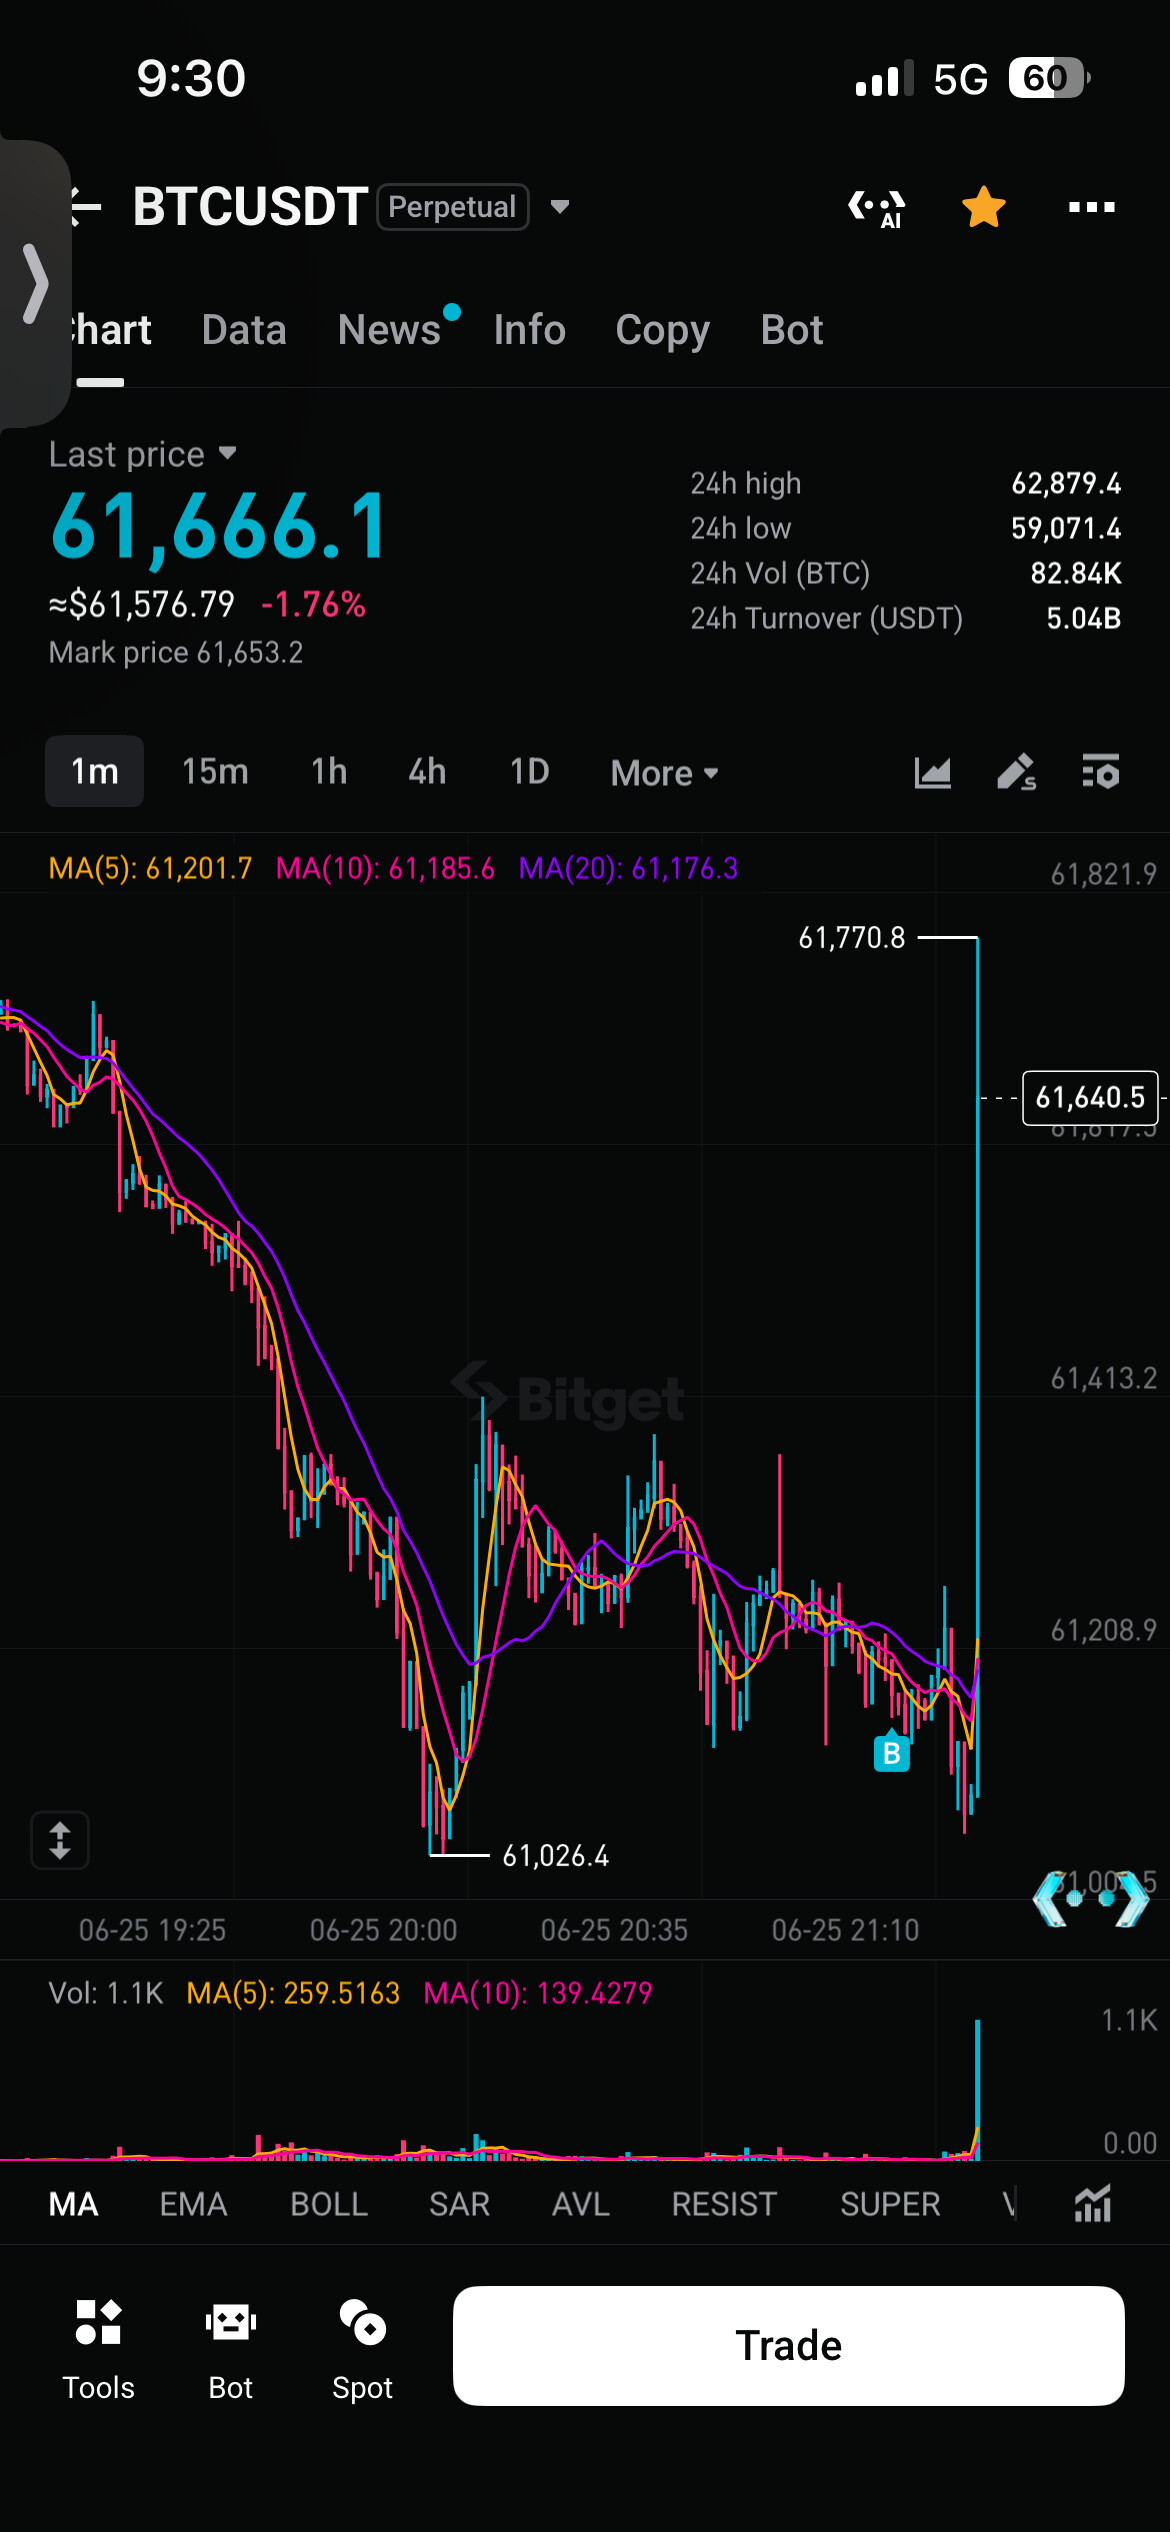This screenshot has width=1170, height=2532.
Task: Tap the Trade button
Action: pyautogui.click(x=788, y=2345)
